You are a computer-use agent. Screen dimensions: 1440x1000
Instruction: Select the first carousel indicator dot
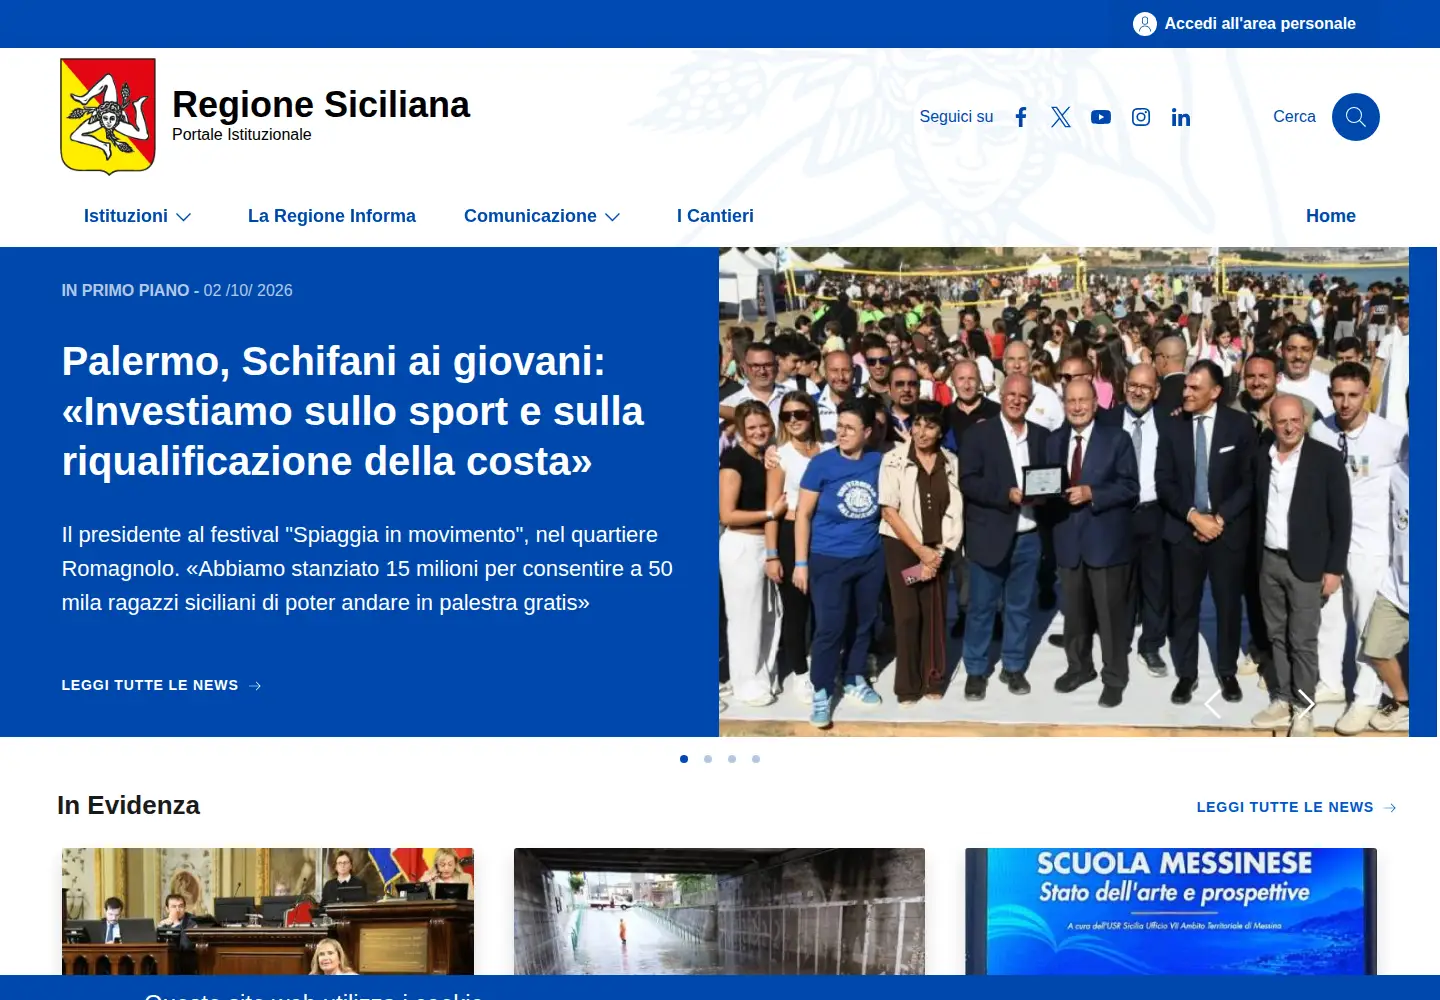click(684, 759)
